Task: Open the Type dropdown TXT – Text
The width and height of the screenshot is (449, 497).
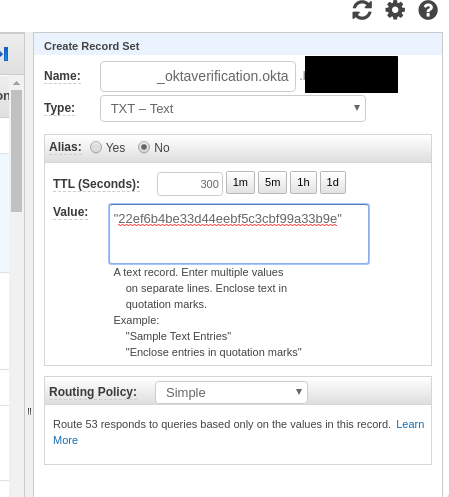Action: click(233, 108)
